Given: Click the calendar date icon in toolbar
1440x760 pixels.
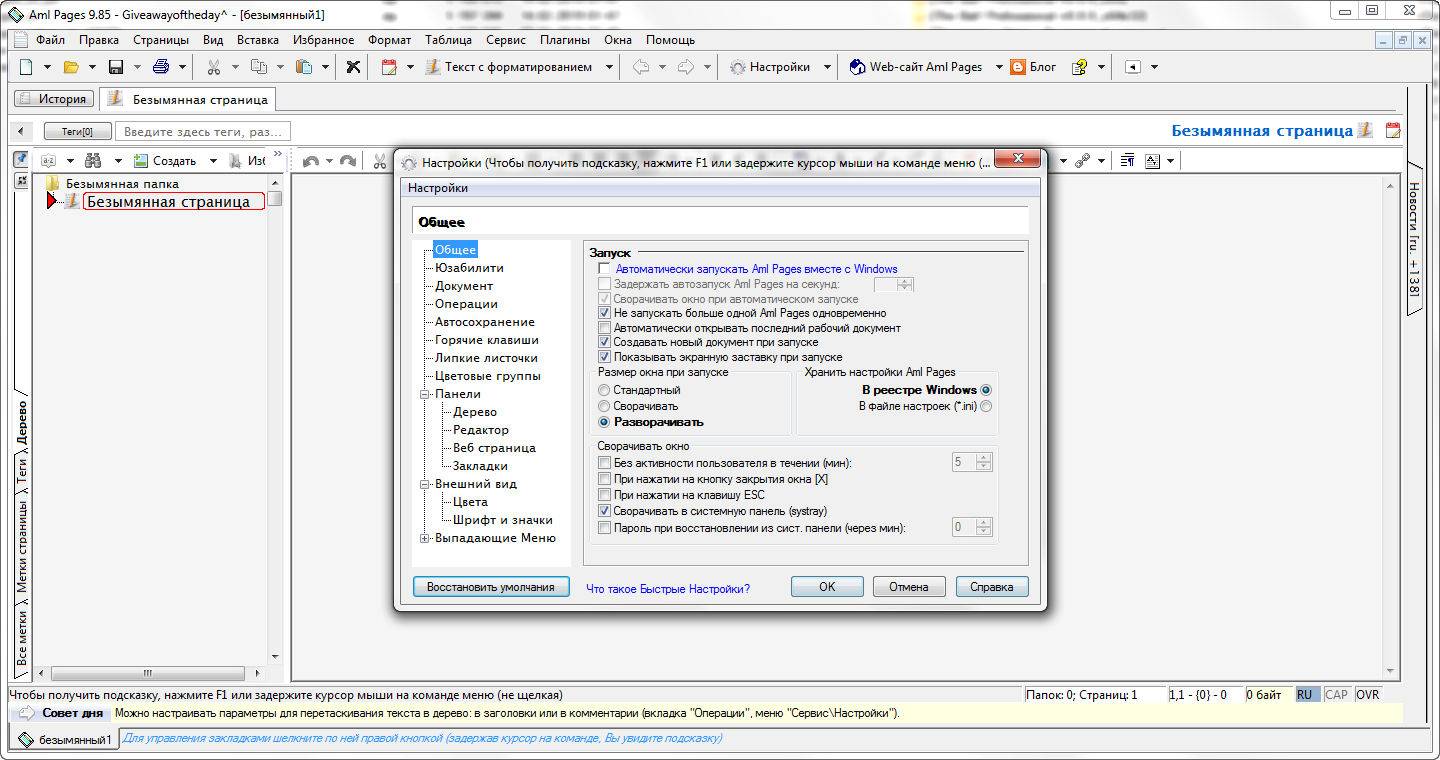Looking at the screenshot, I should tap(389, 67).
